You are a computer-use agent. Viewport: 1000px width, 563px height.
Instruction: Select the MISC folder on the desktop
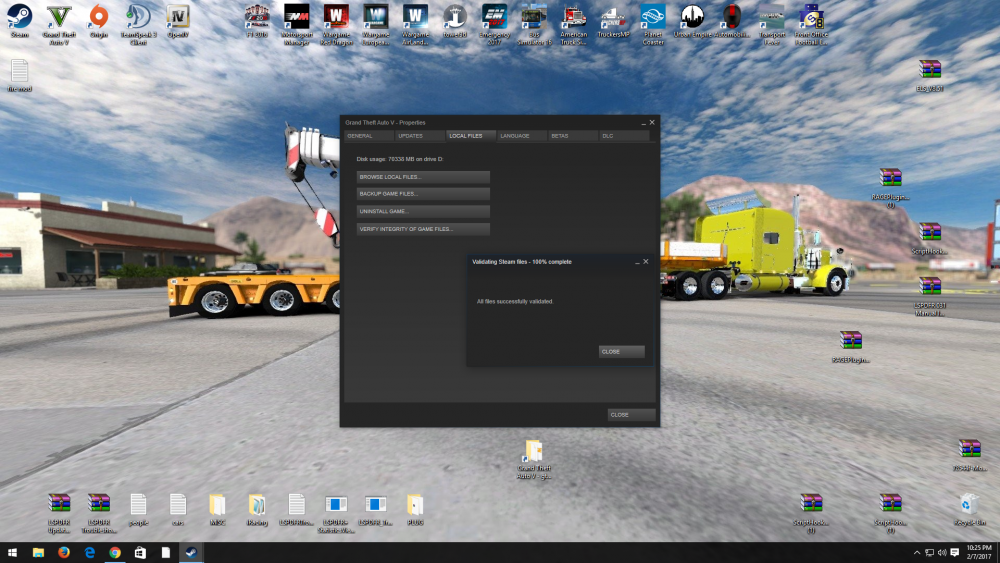217,509
